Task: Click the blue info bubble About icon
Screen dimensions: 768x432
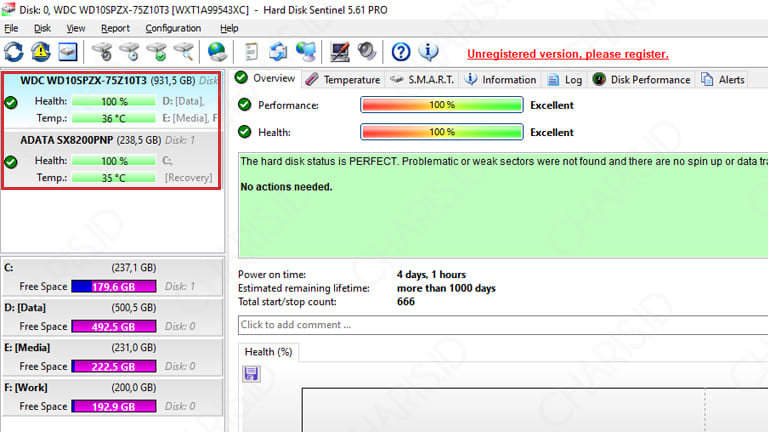Action: (x=428, y=51)
